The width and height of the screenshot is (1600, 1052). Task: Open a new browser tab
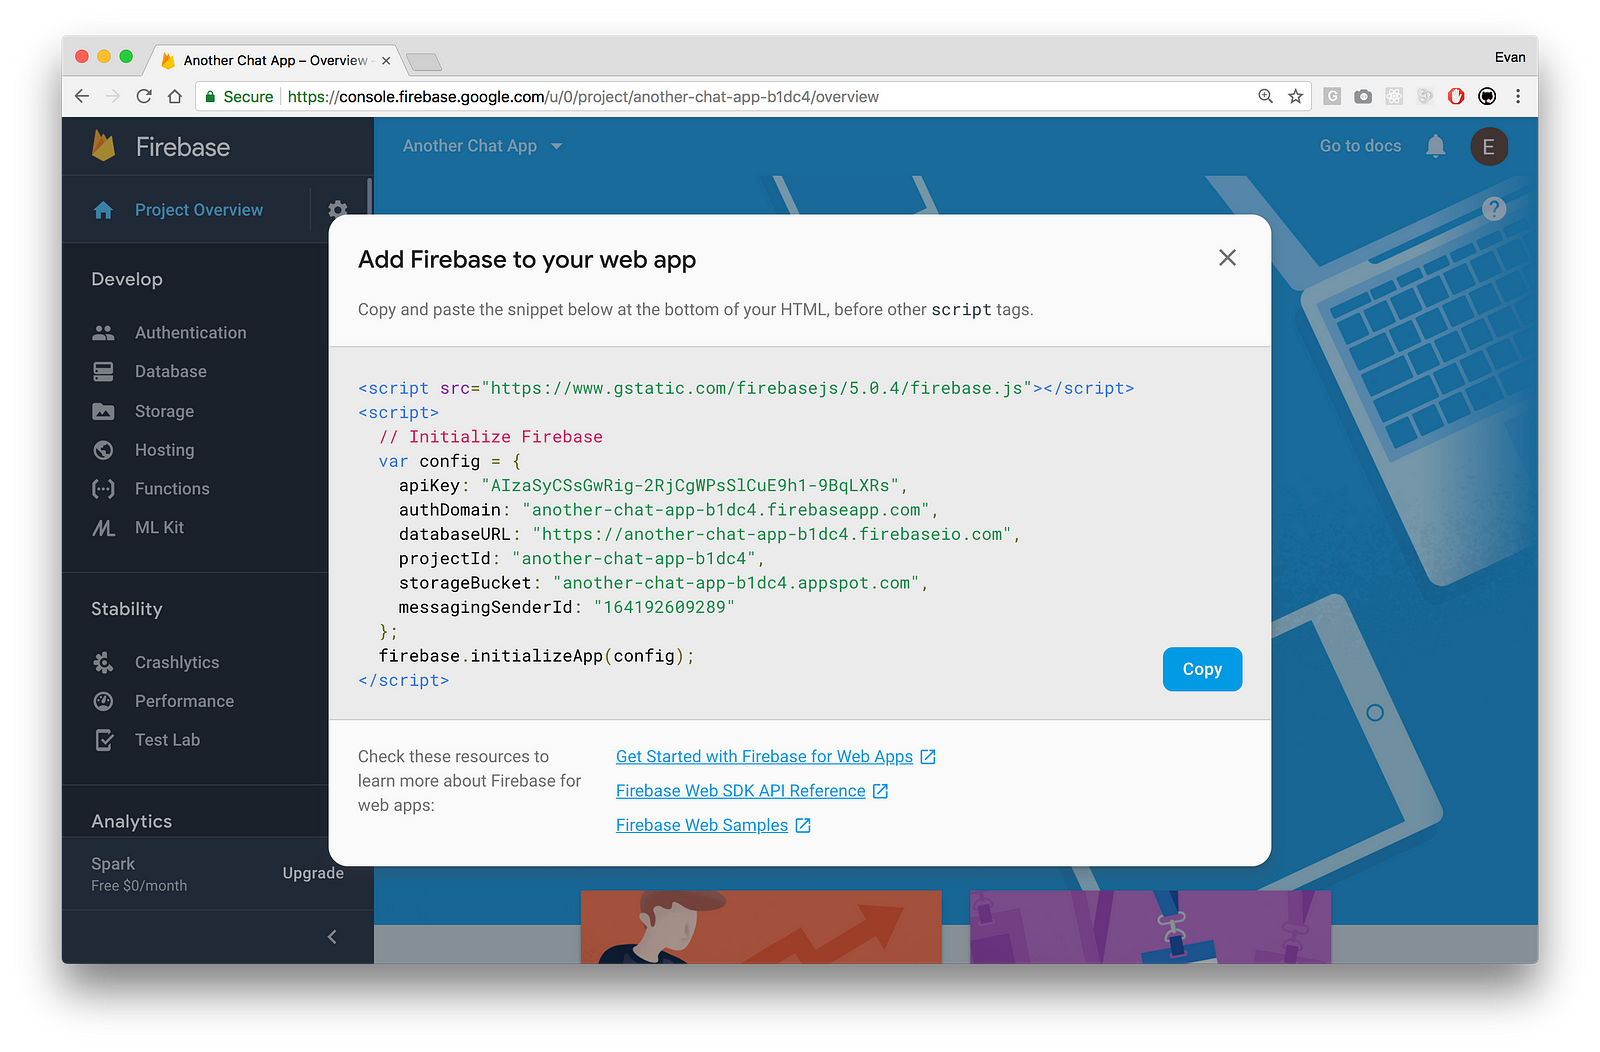[425, 62]
